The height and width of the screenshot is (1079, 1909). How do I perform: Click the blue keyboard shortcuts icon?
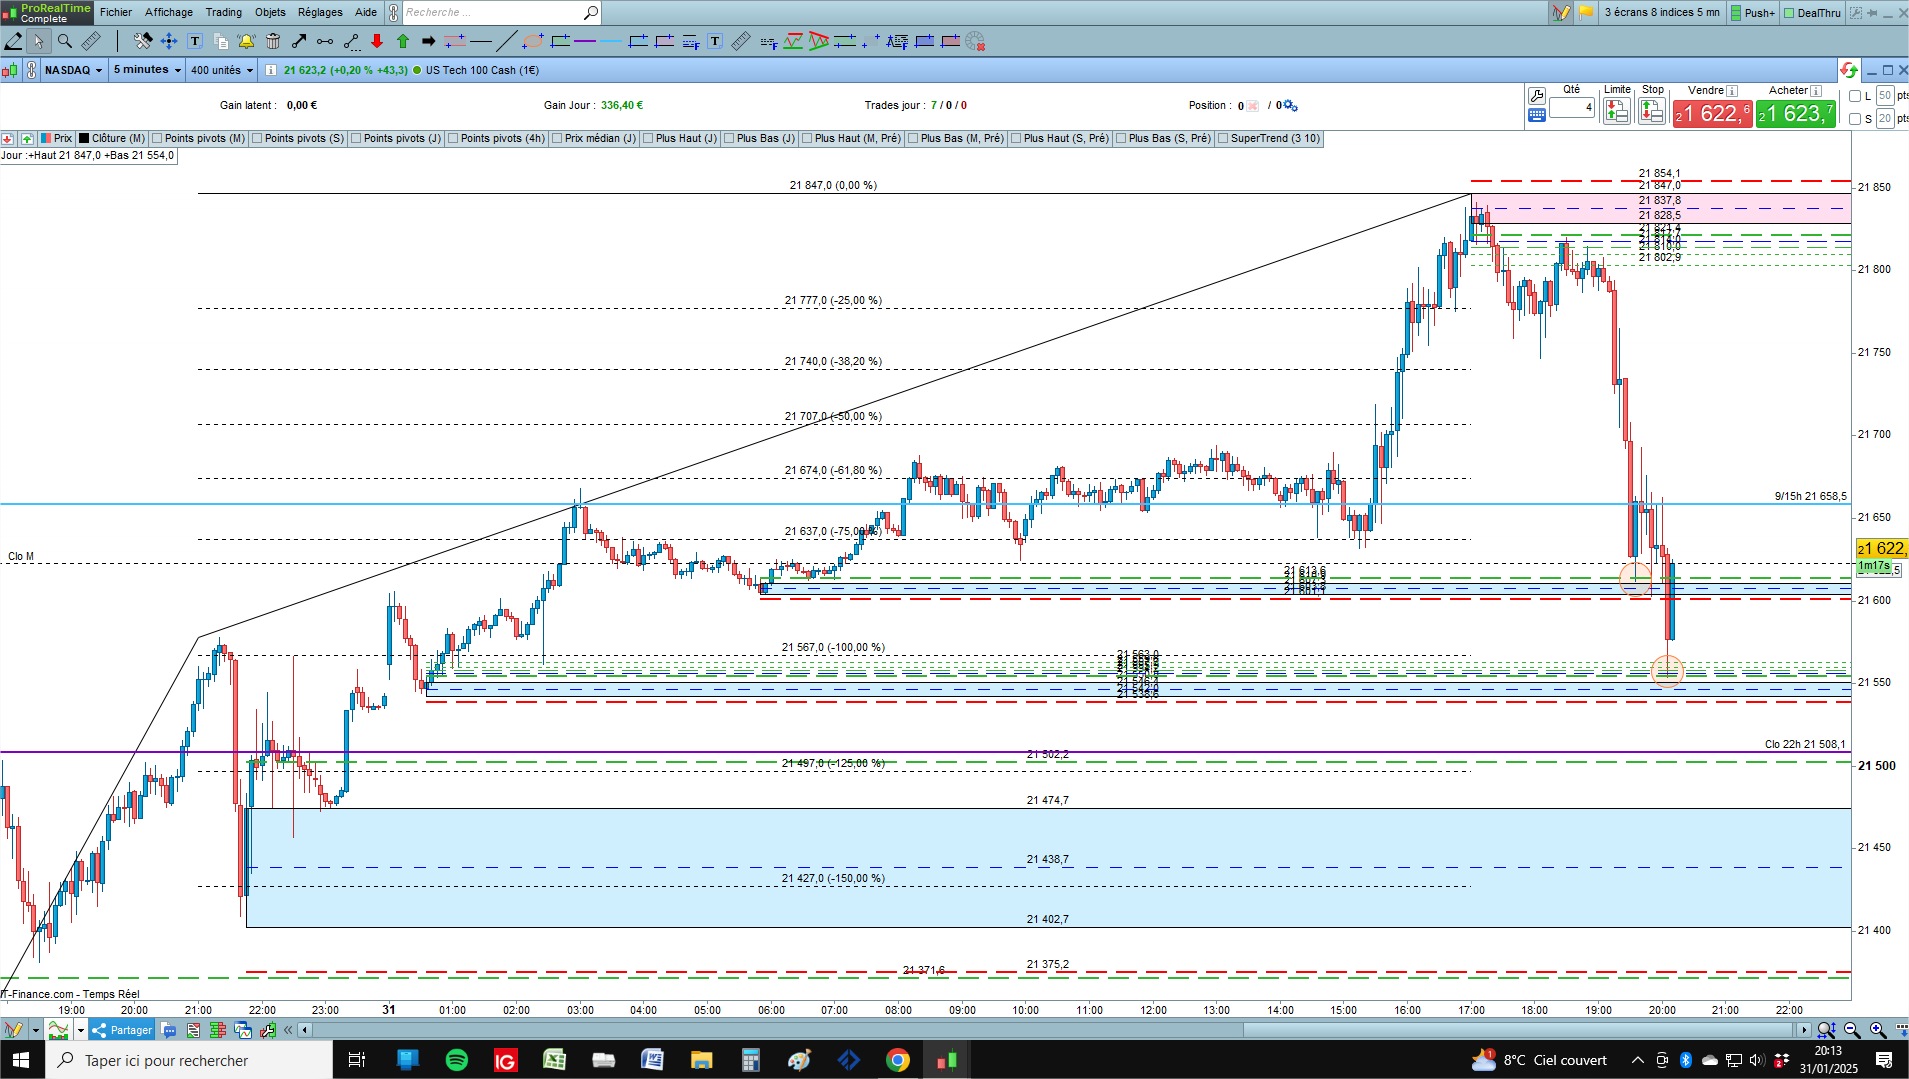1537,115
